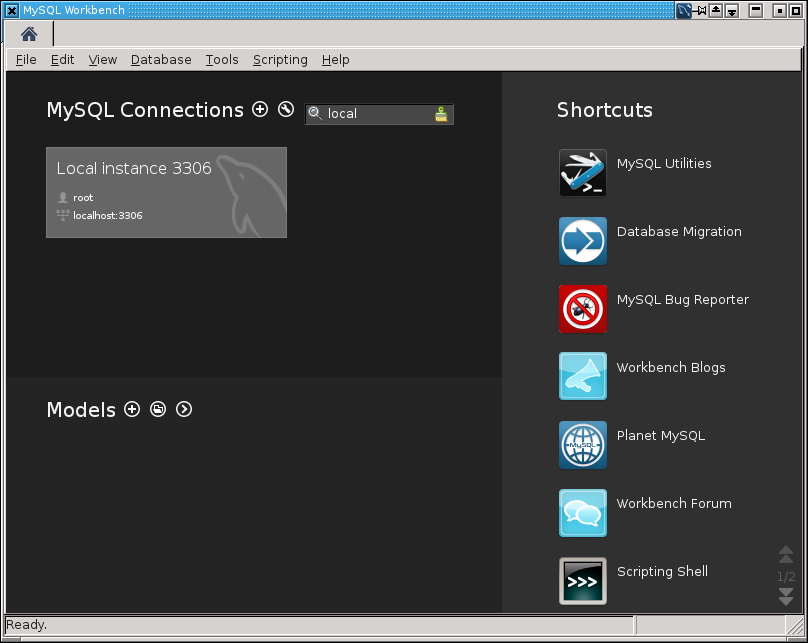The height and width of the screenshot is (643, 808).
Task: Click the 'root' user label
Action: (x=83, y=197)
